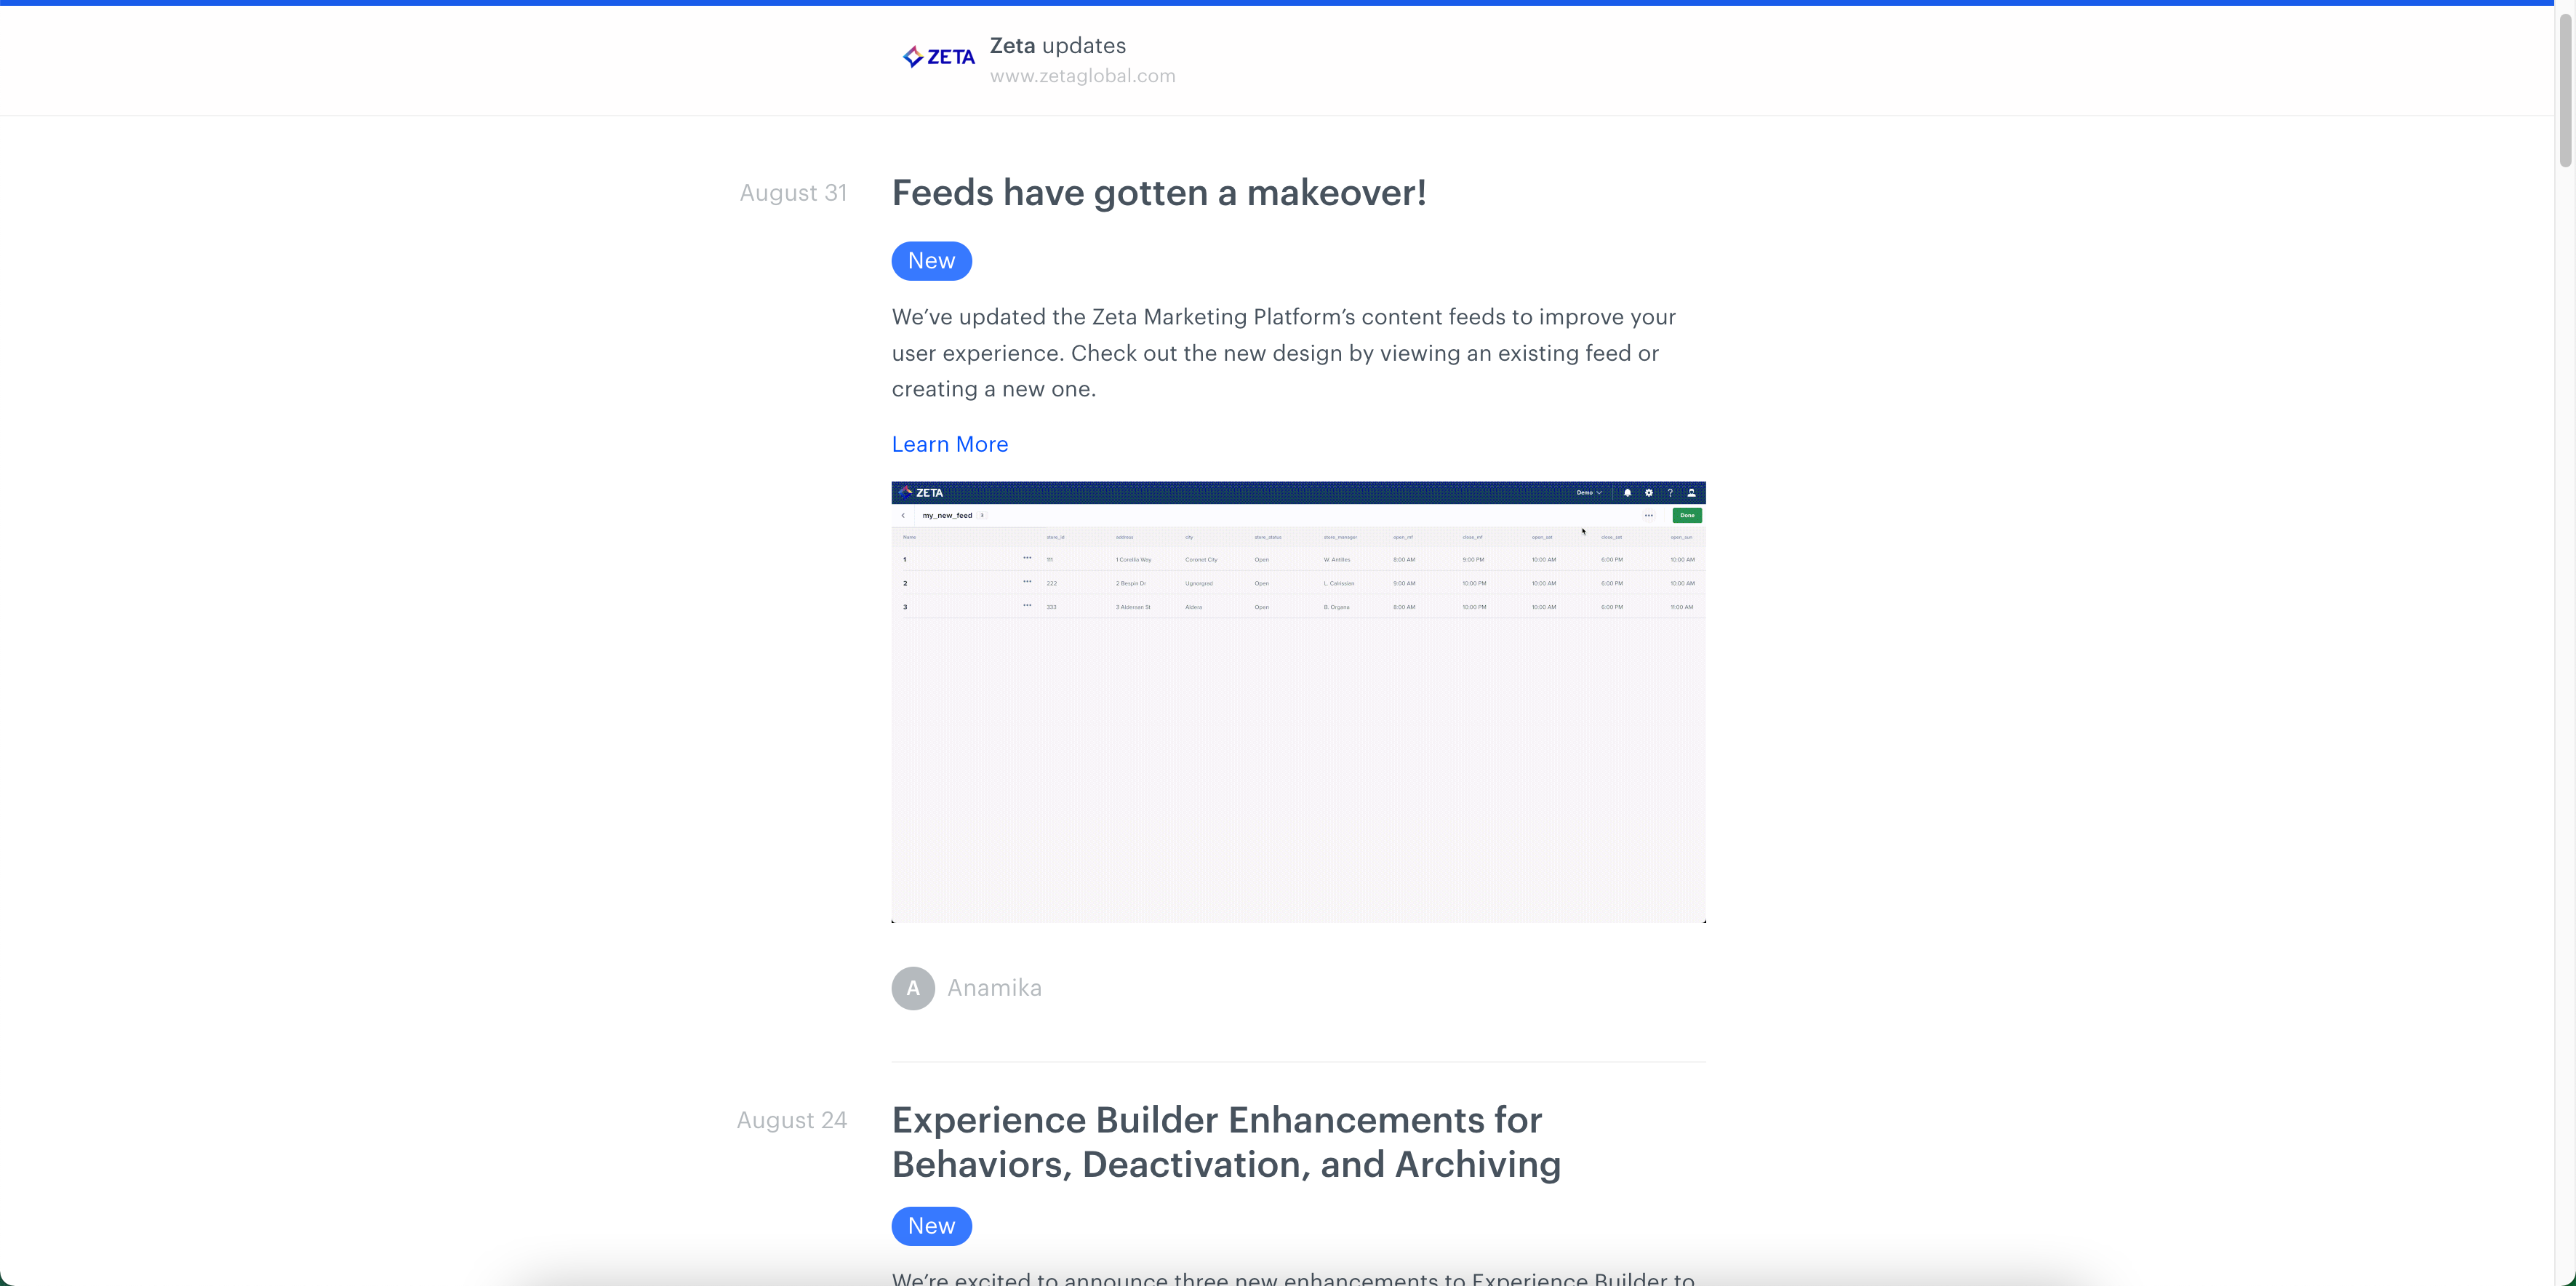Viewport: 2576px width, 1286px height.
Task: Click the 'L. Calrissian' manager cell
Action: [1339, 584]
